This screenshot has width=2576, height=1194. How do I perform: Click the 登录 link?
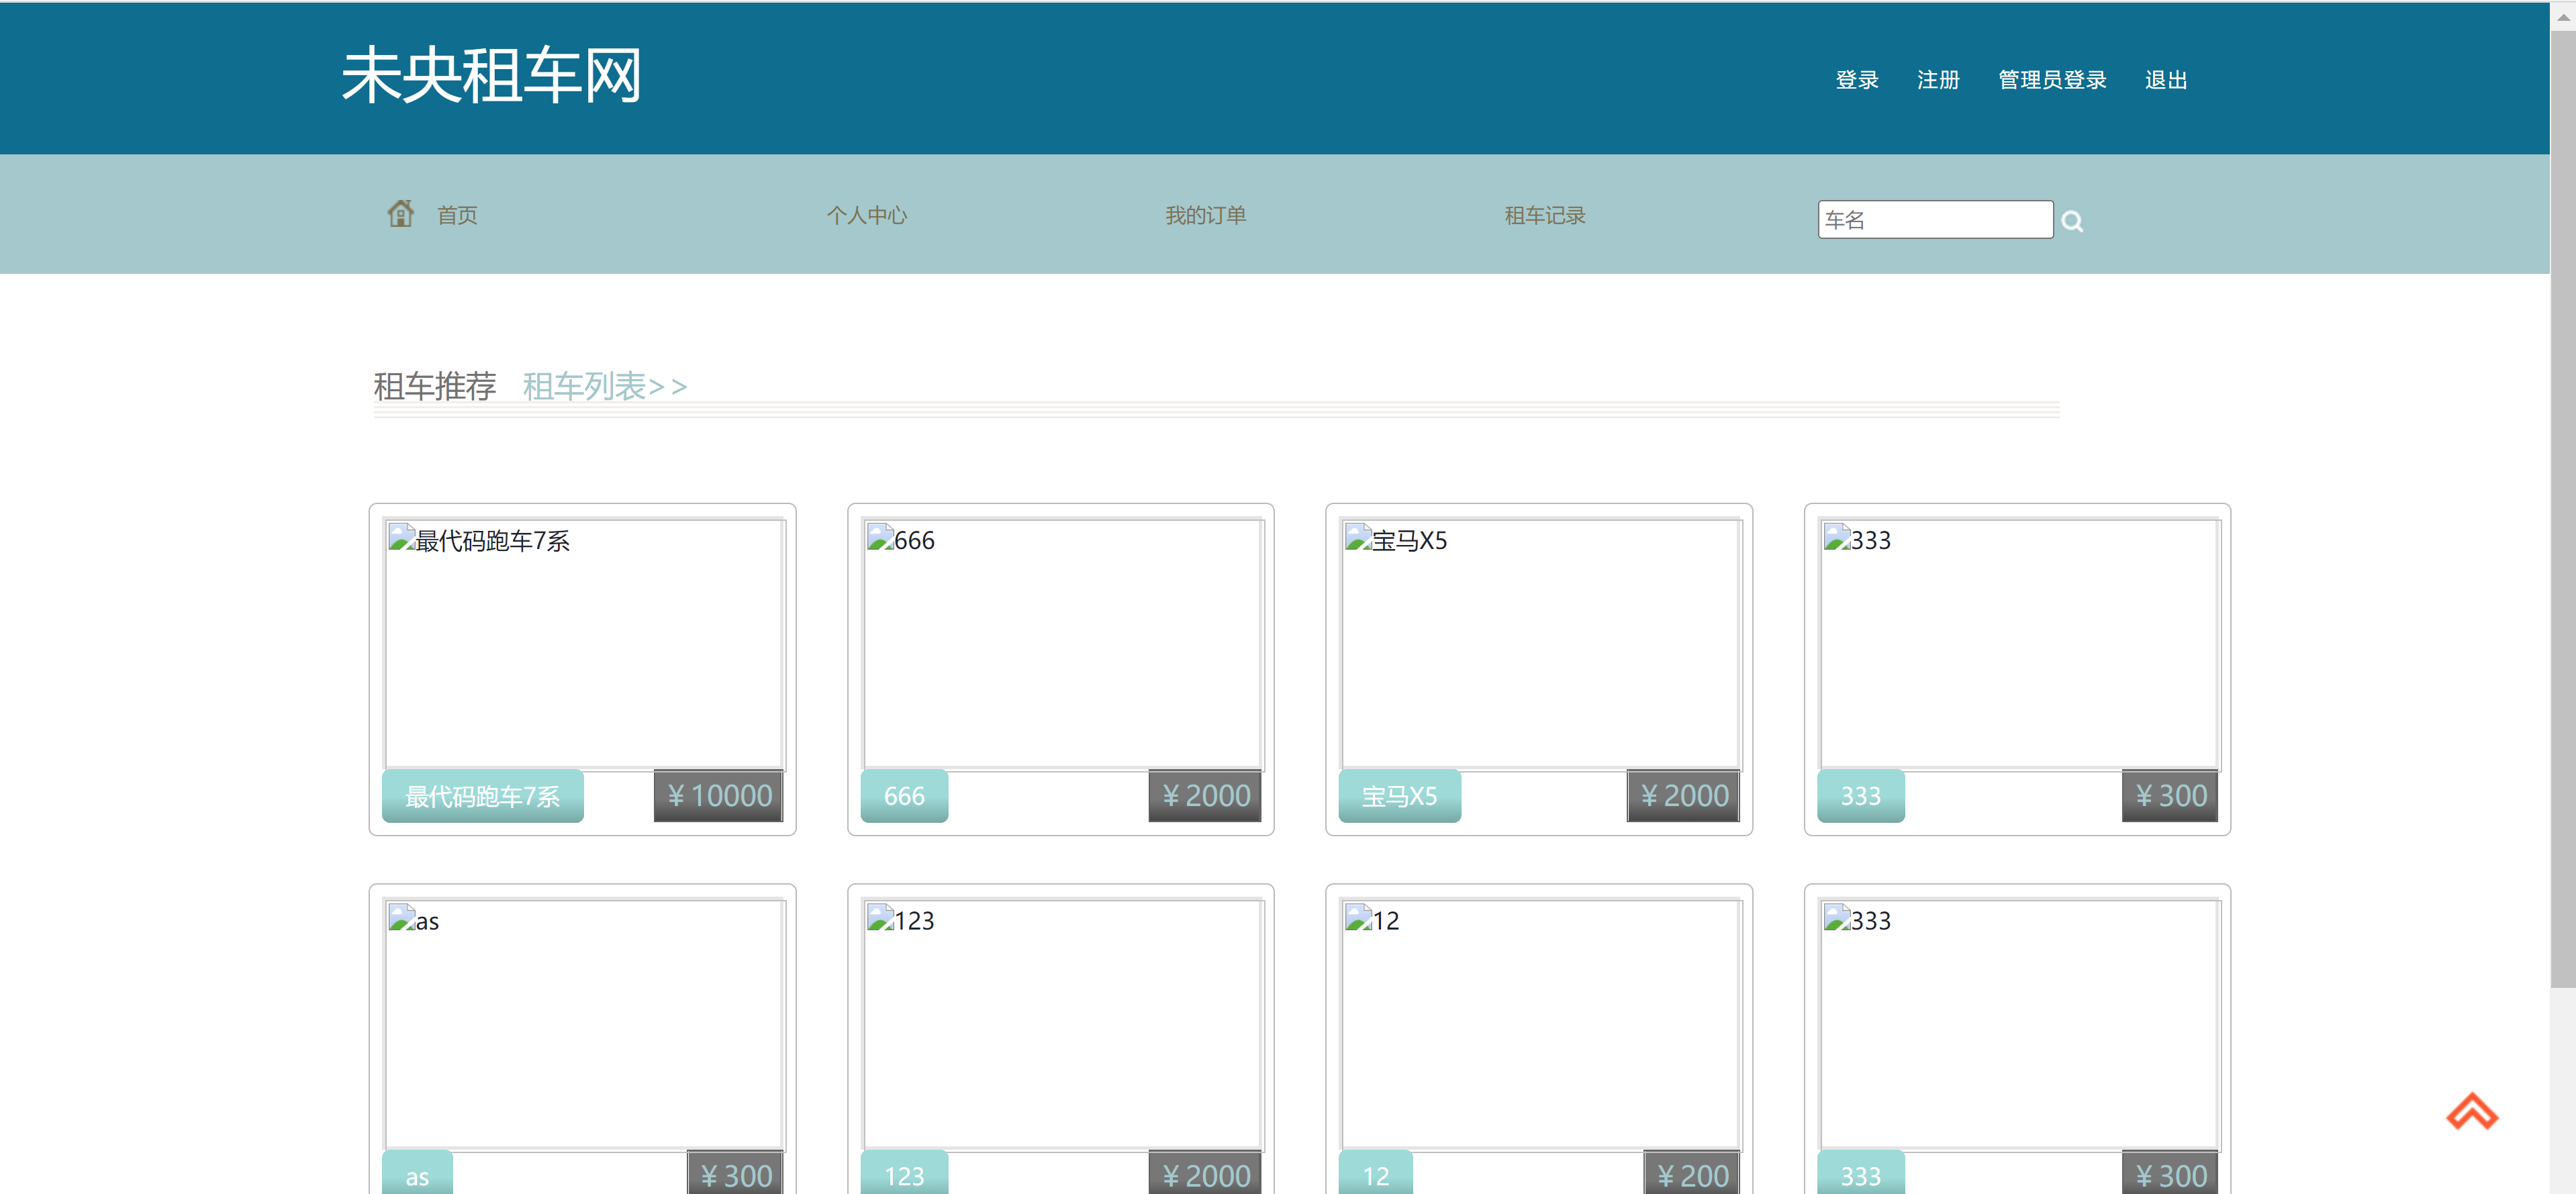point(1856,79)
